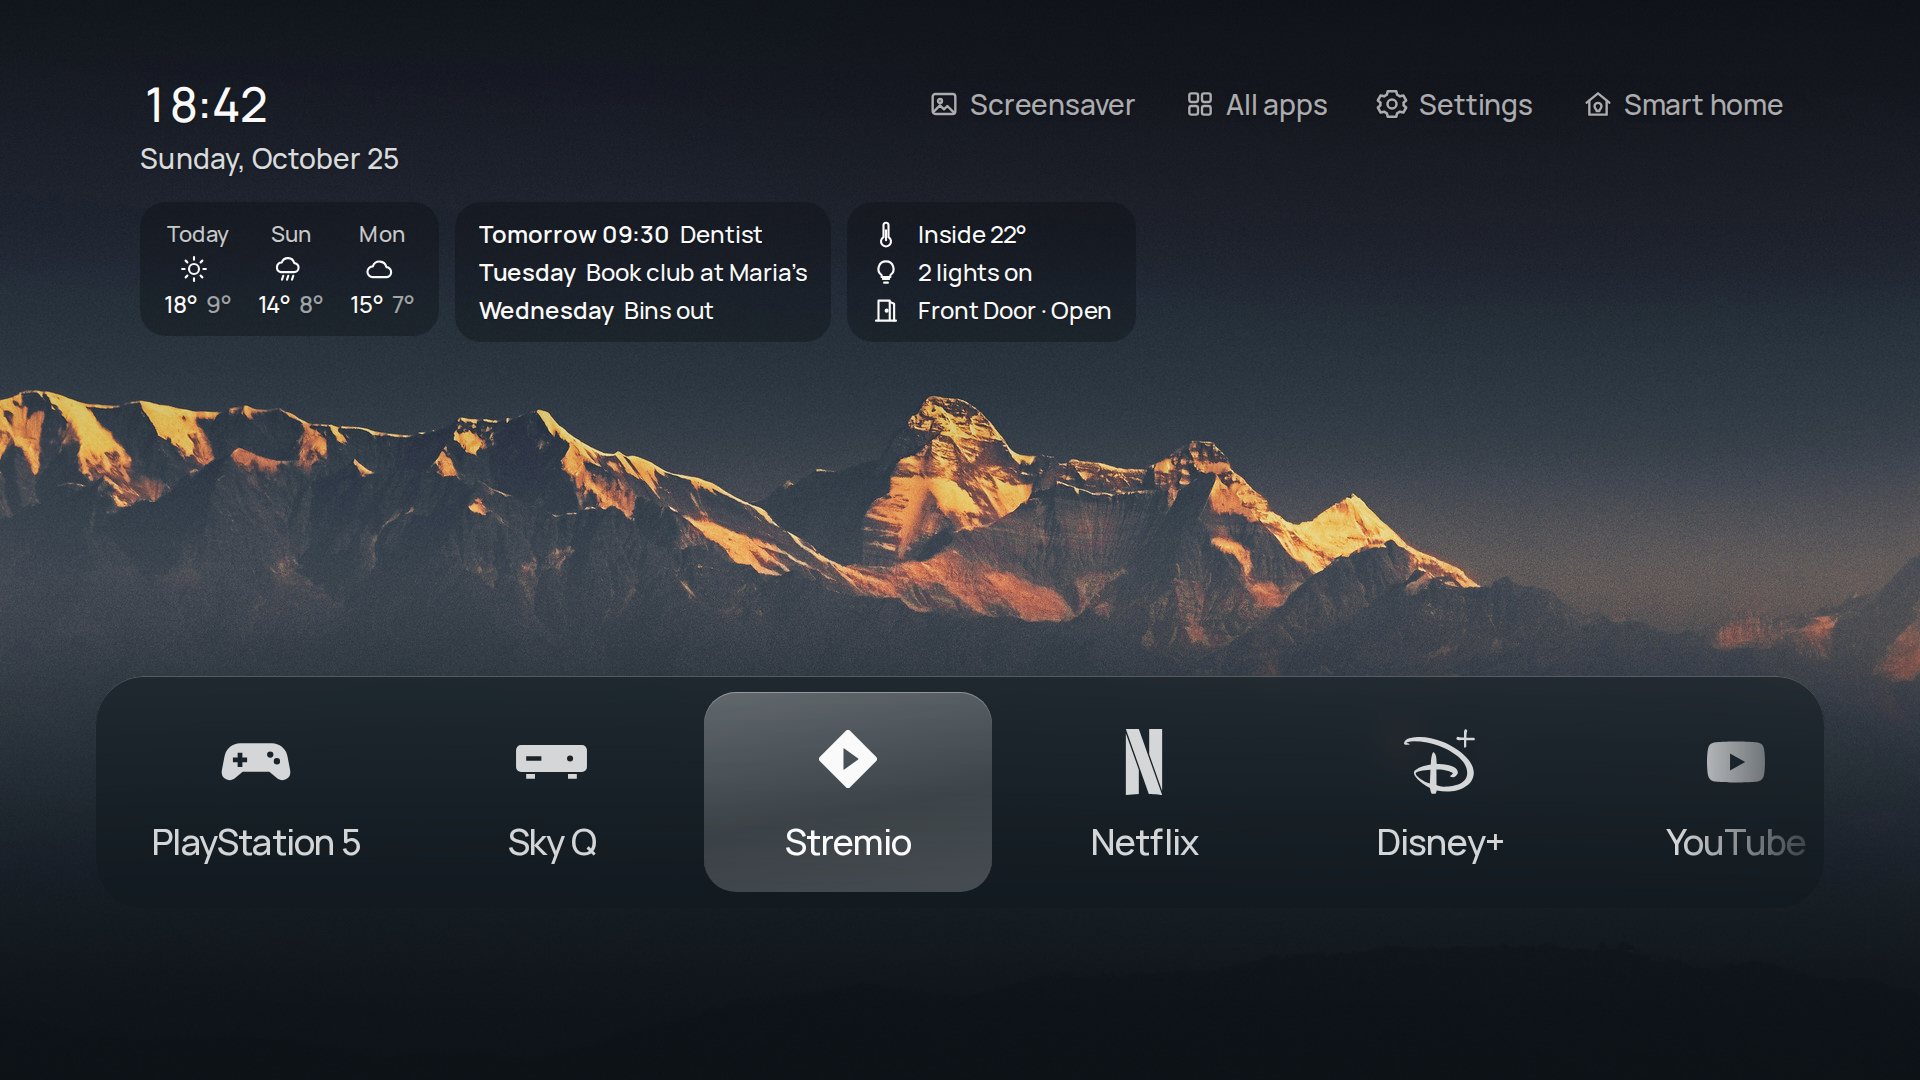Launch YouTube via the play logo

pos(1736,761)
